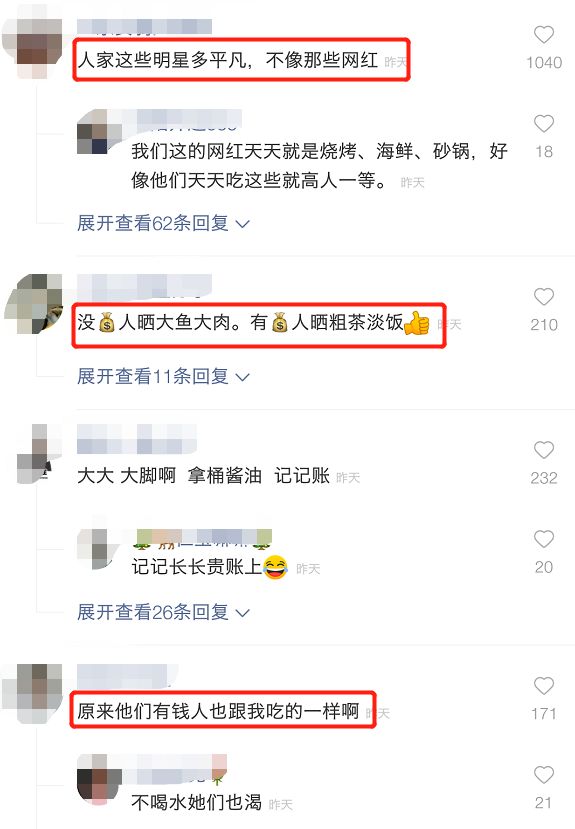Open avatar of 不喝水她们也渴 replier
The width and height of the screenshot is (575, 829).
click(x=98, y=778)
